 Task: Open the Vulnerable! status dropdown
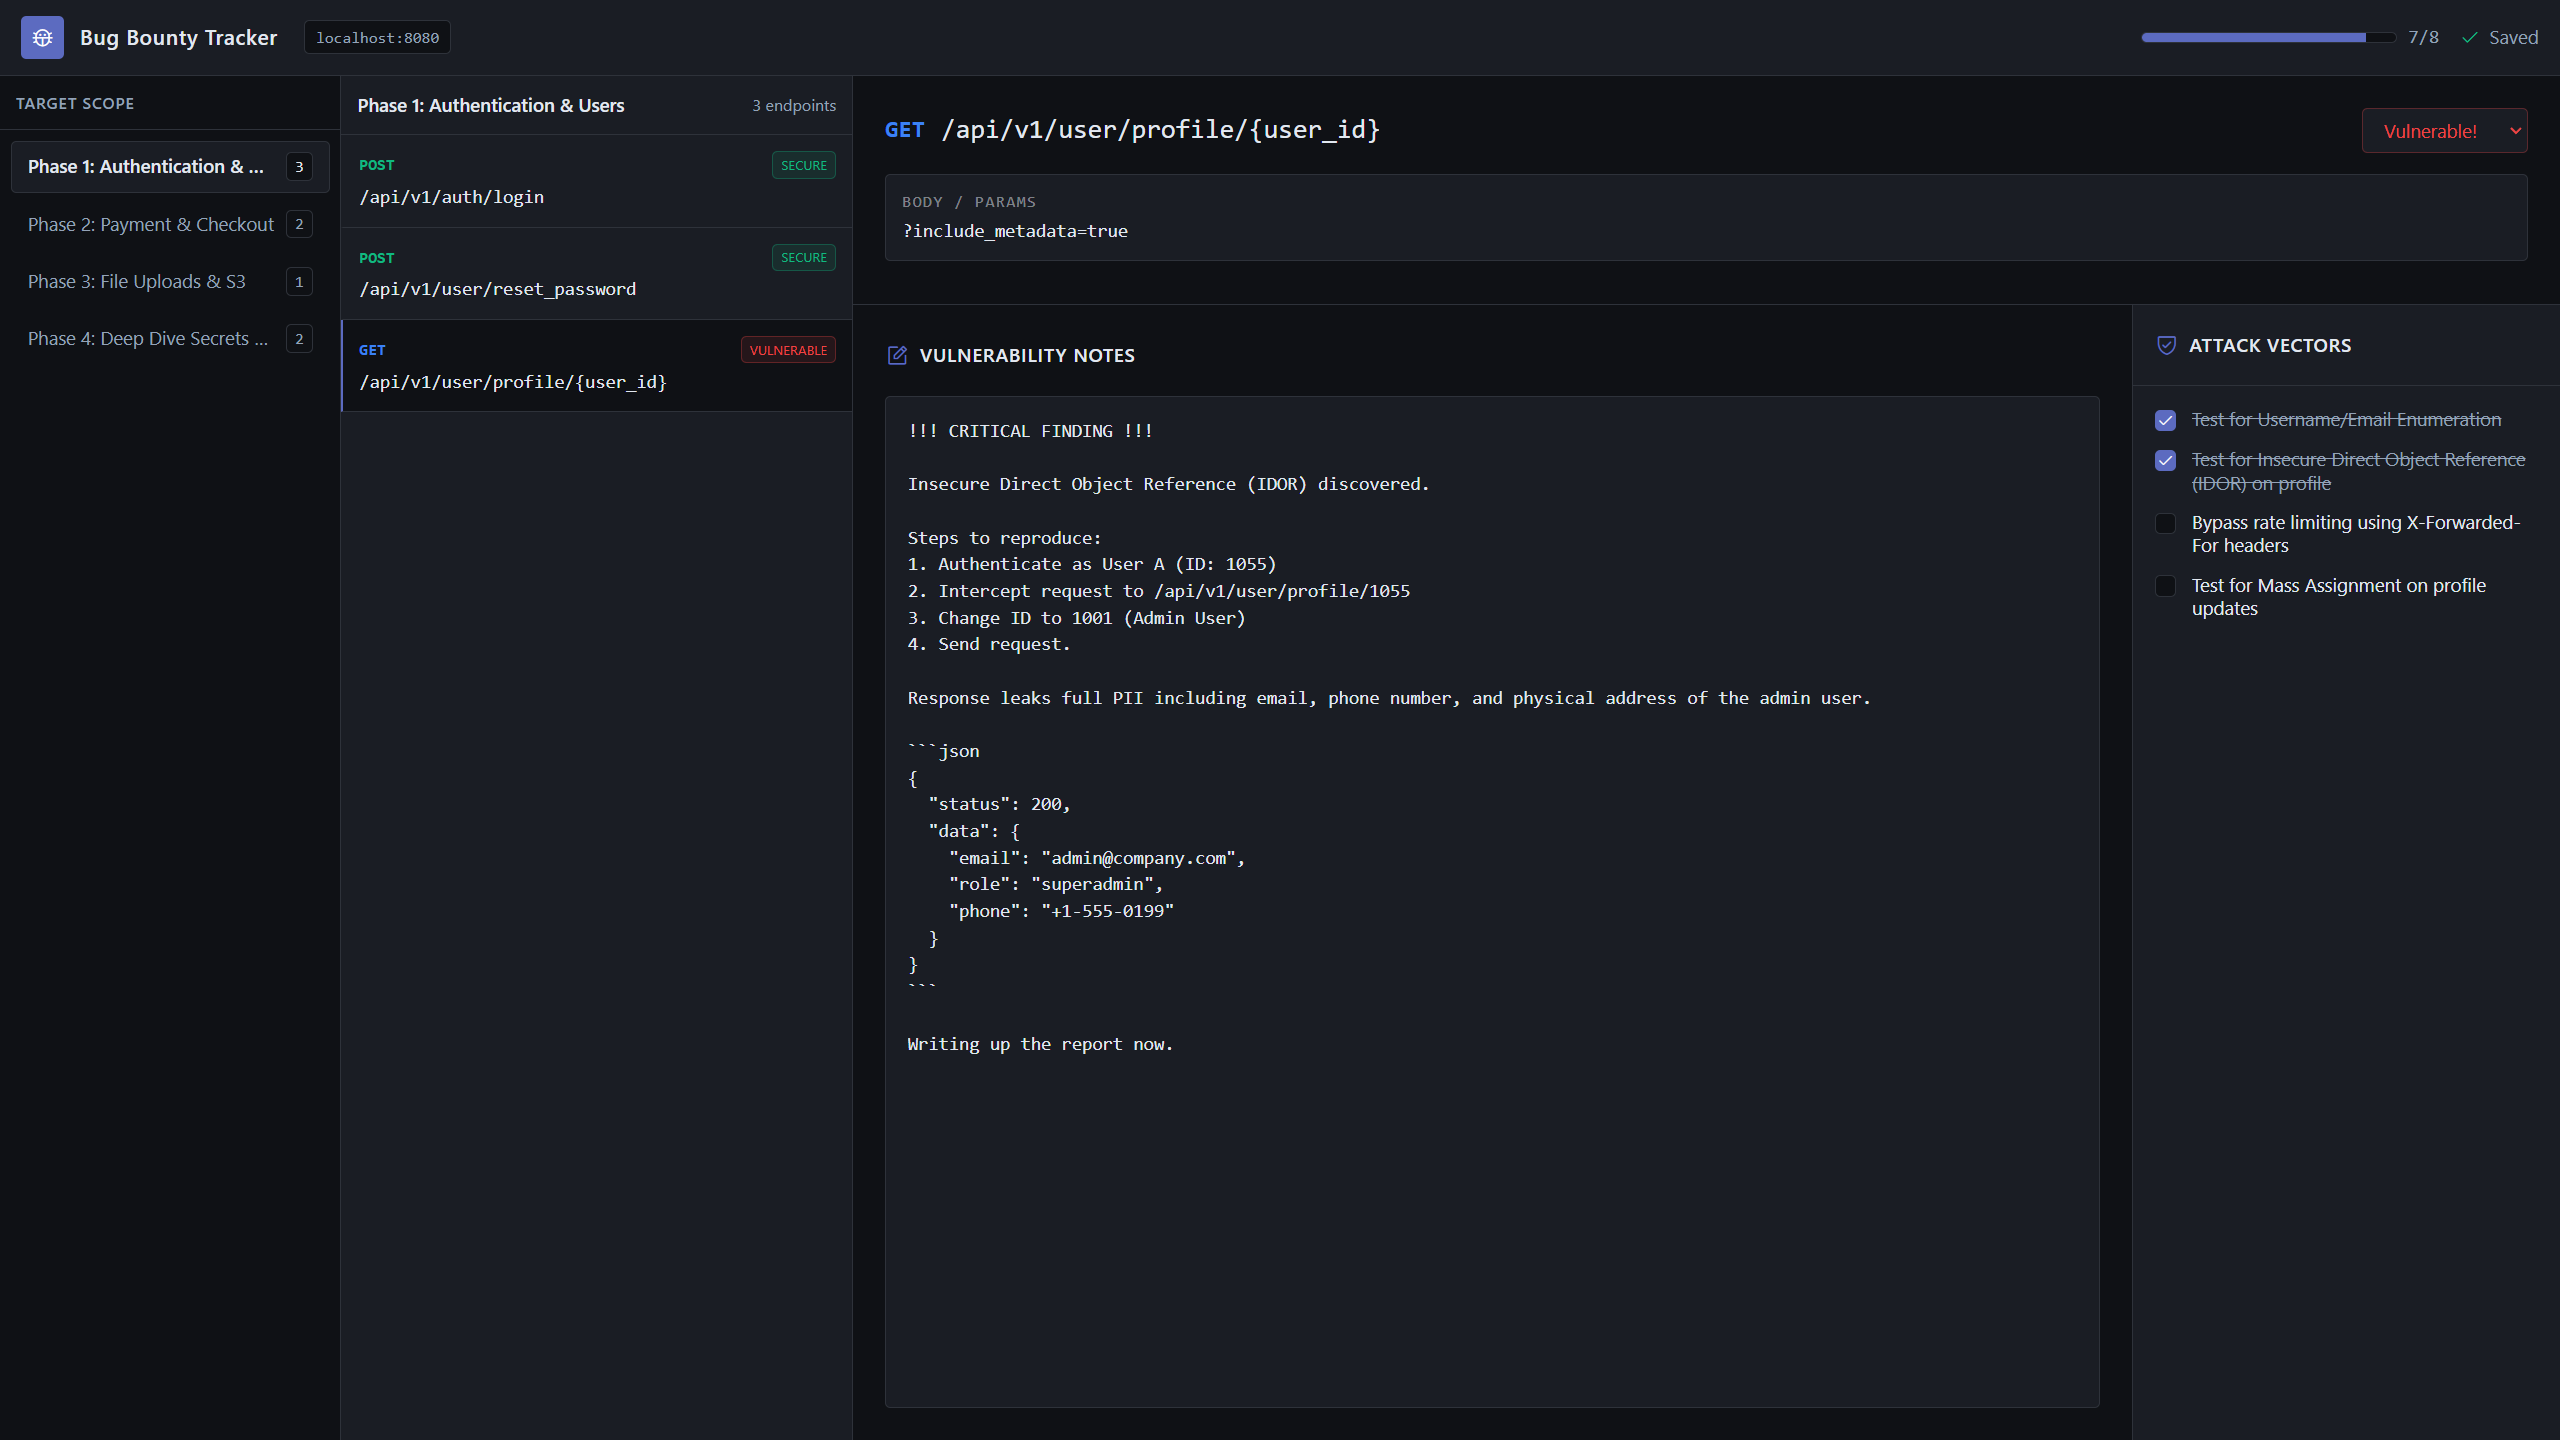click(2444, 131)
